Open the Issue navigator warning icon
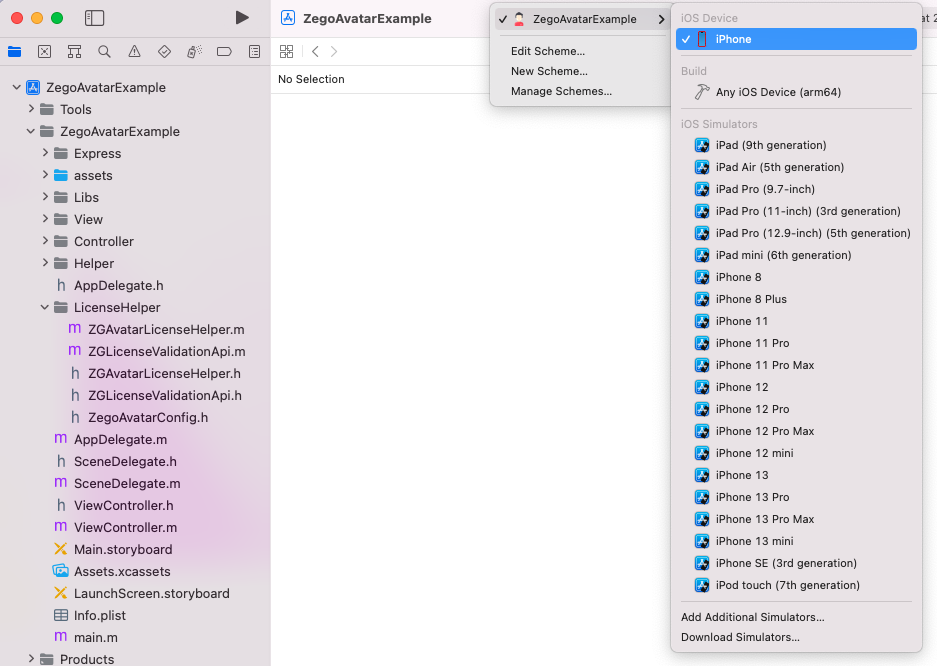Viewport: 937px width, 666px height. click(x=134, y=52)
